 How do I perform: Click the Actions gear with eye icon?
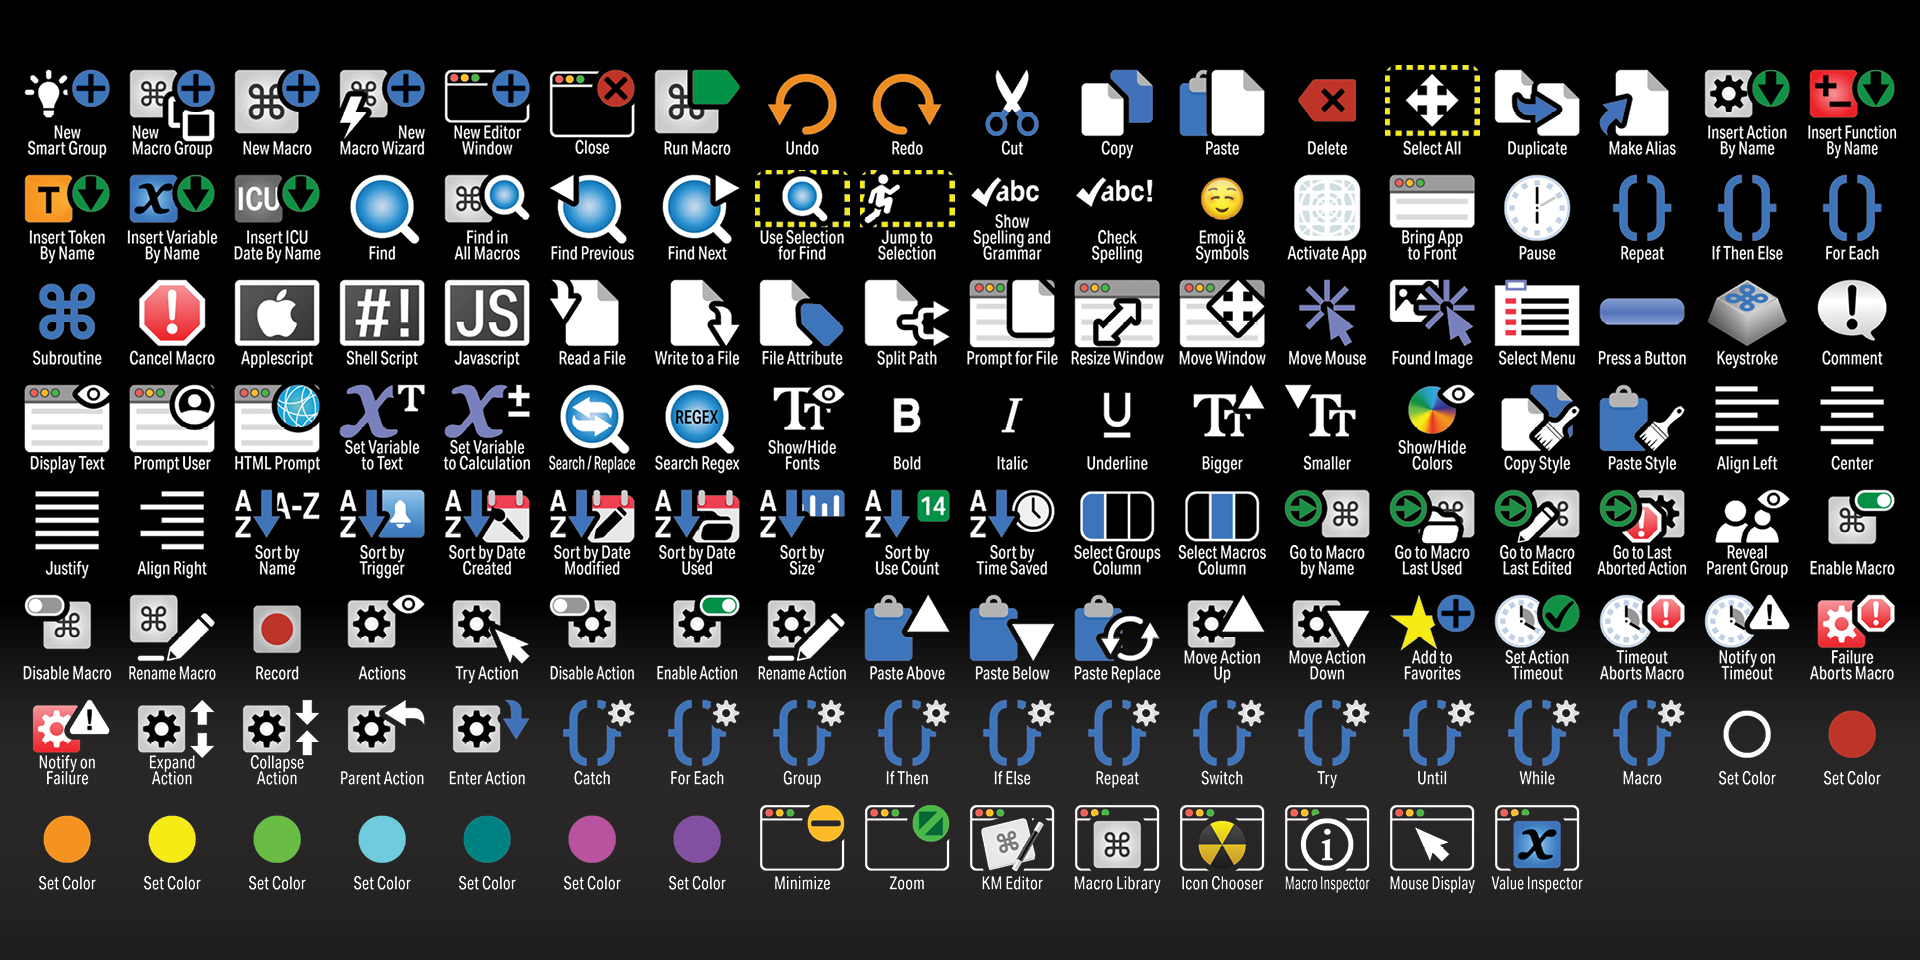[x=385, y=622]
